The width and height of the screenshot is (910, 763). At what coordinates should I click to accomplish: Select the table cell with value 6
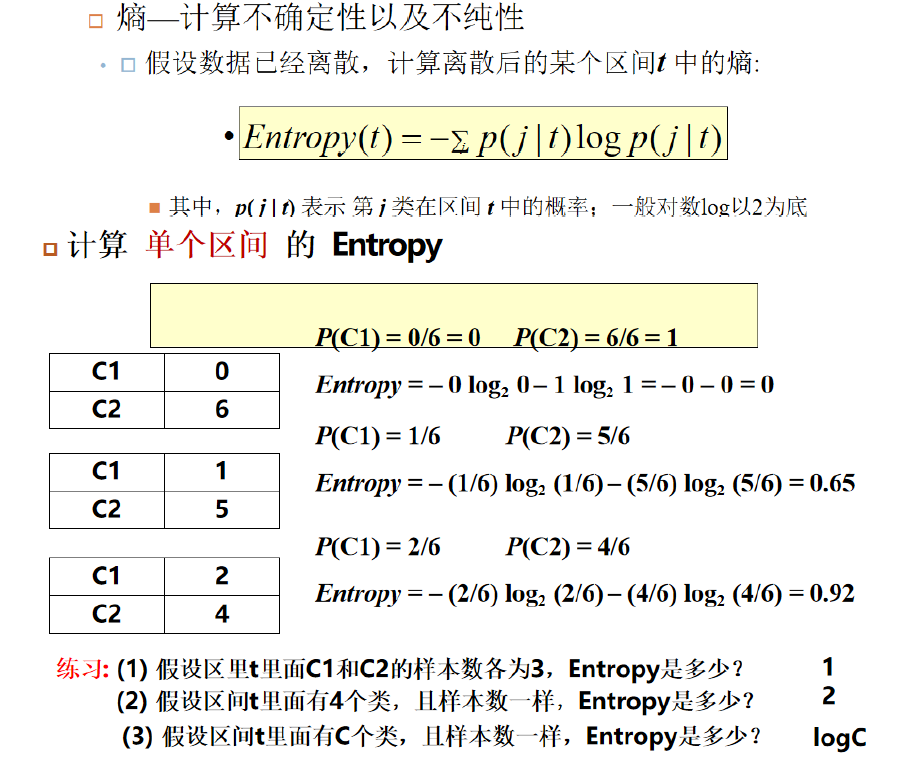[x=221, y=408]
